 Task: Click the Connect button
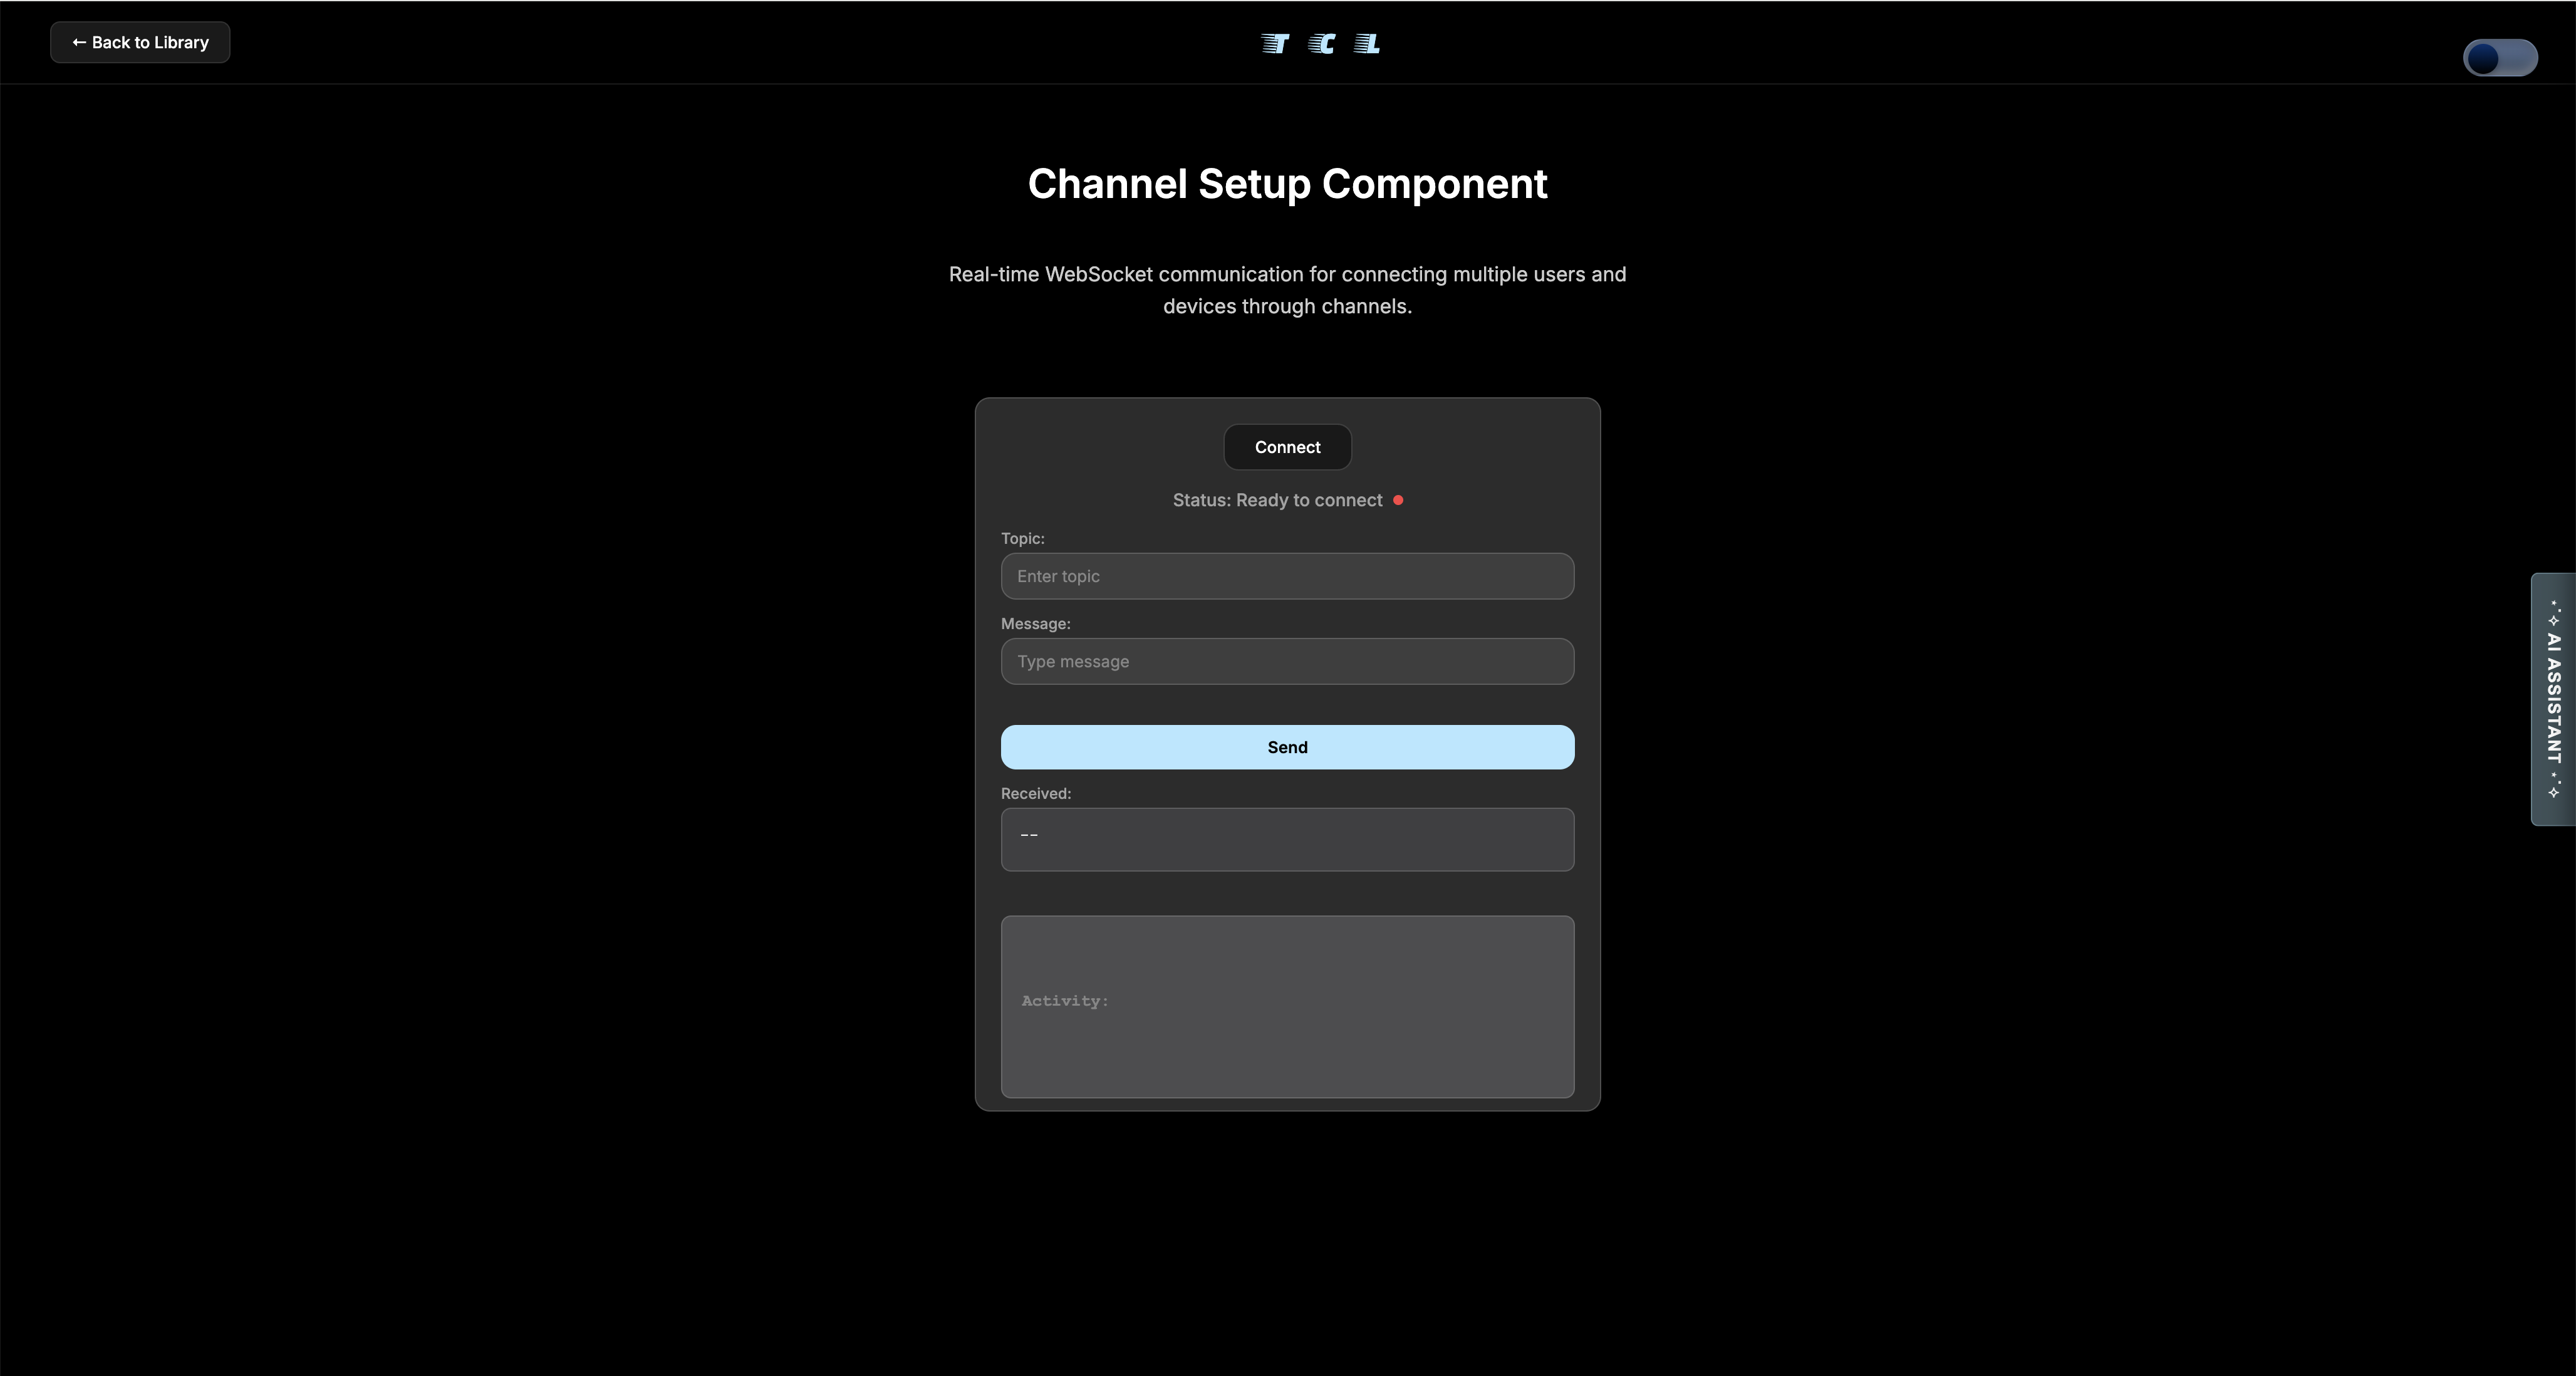1287,447
